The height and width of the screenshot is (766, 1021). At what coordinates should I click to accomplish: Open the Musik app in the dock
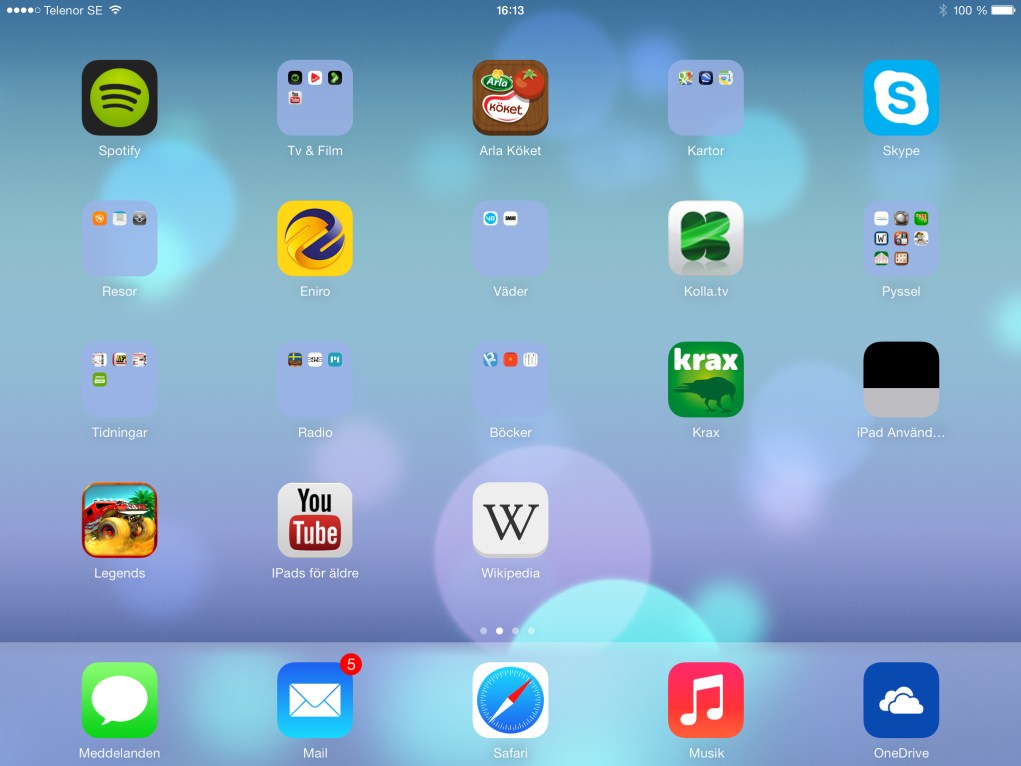(x=705, y=700)
